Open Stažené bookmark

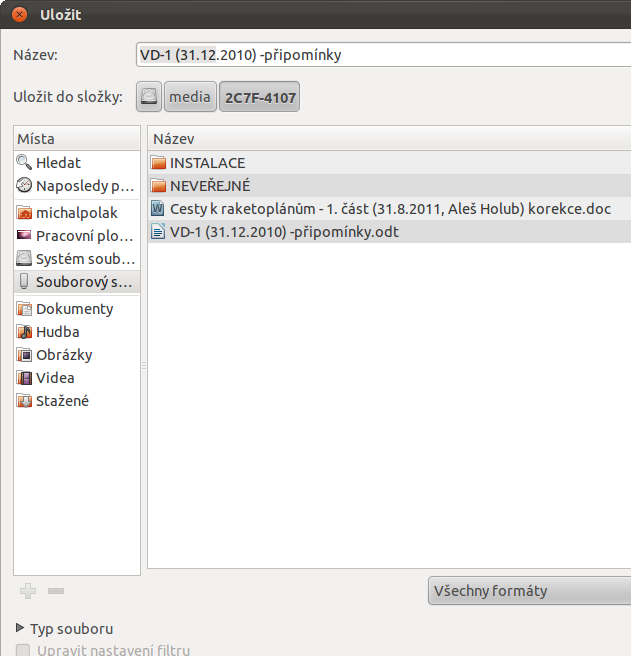tap(77, 401)
